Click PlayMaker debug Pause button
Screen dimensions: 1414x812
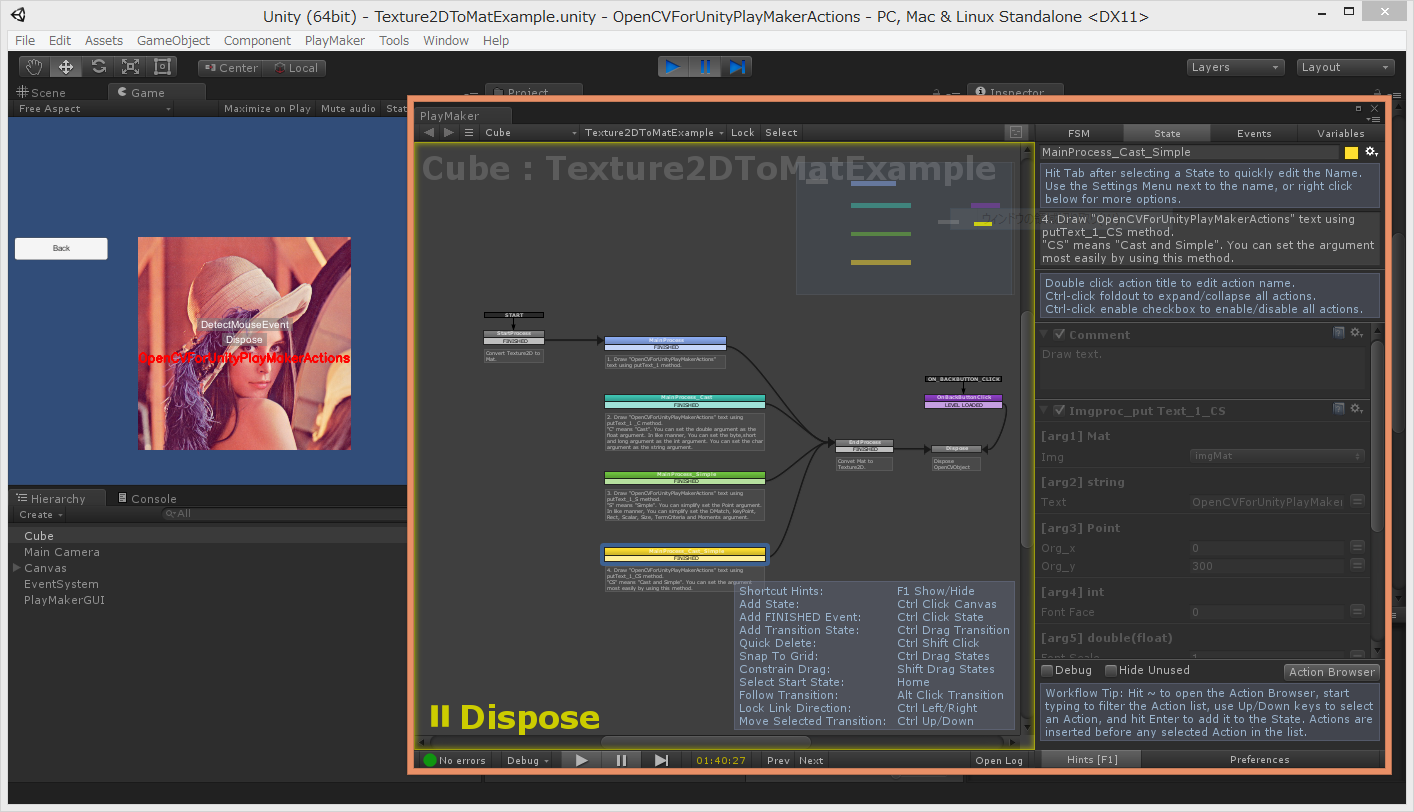621,760
